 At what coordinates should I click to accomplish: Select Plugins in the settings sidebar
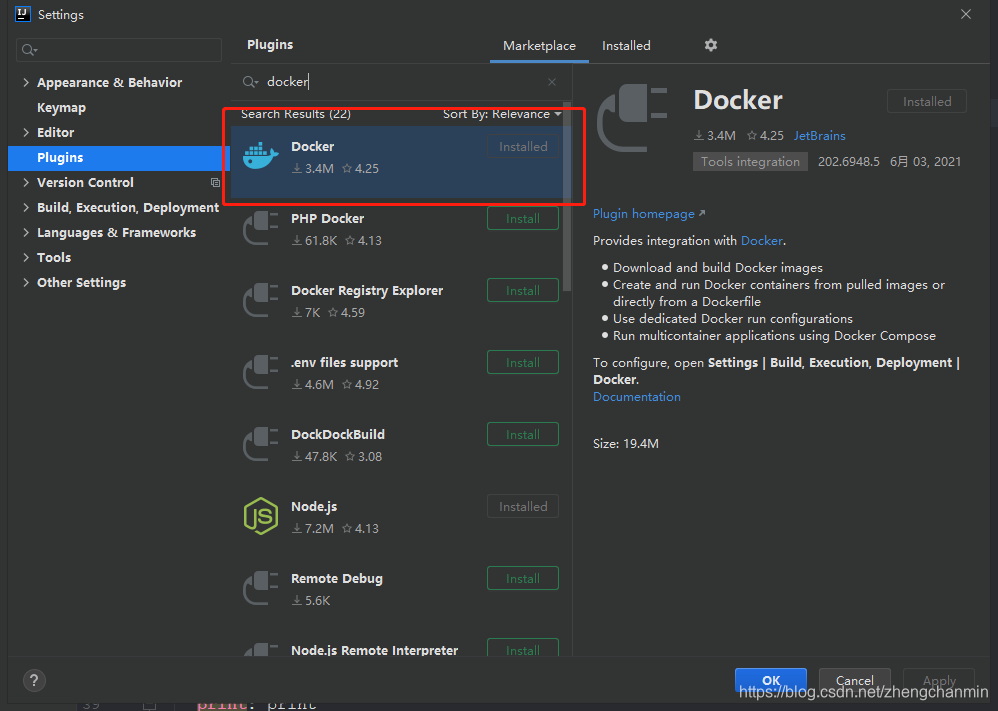[x=61, y=157]
